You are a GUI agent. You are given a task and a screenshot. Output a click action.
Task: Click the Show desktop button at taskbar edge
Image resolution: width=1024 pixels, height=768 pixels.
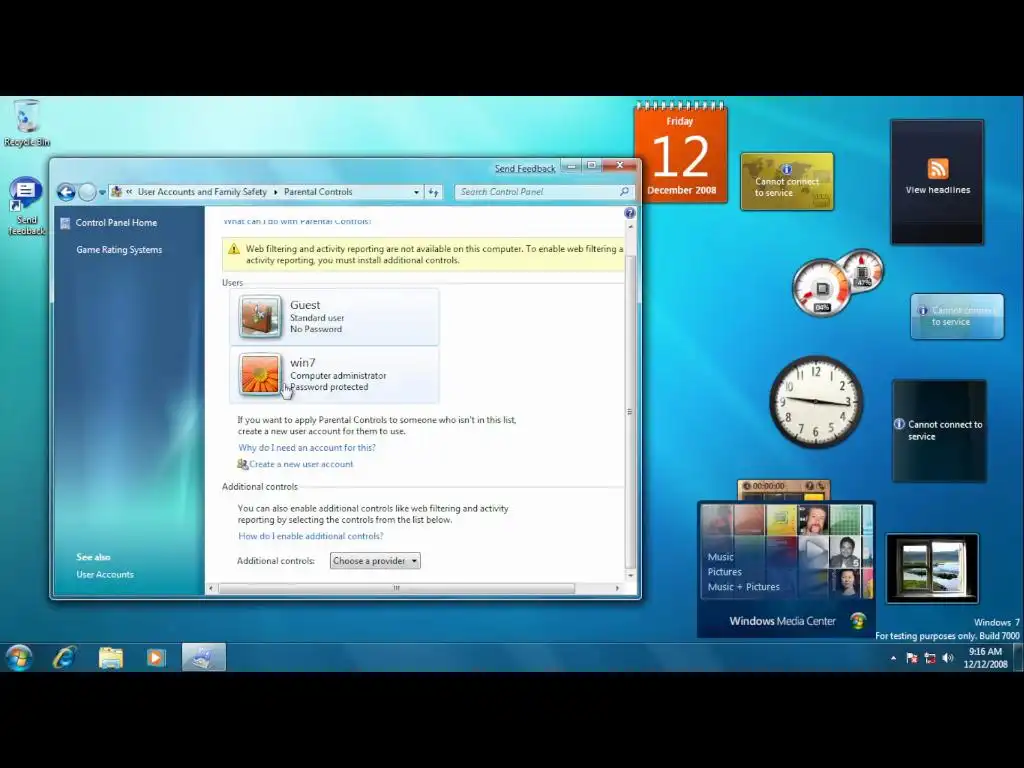(x=1017, y=657)
